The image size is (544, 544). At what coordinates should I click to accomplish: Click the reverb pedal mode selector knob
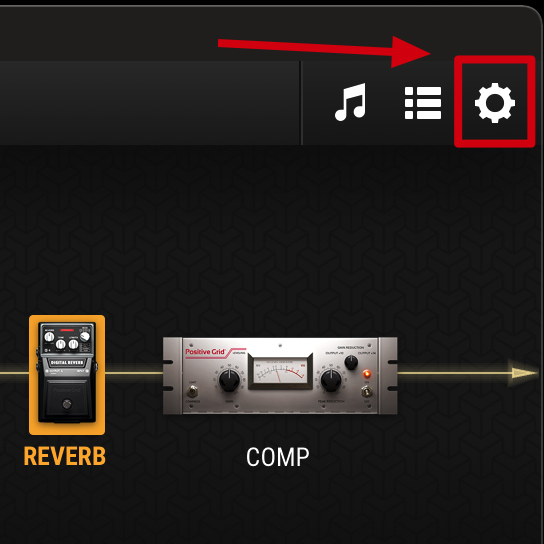85,336
